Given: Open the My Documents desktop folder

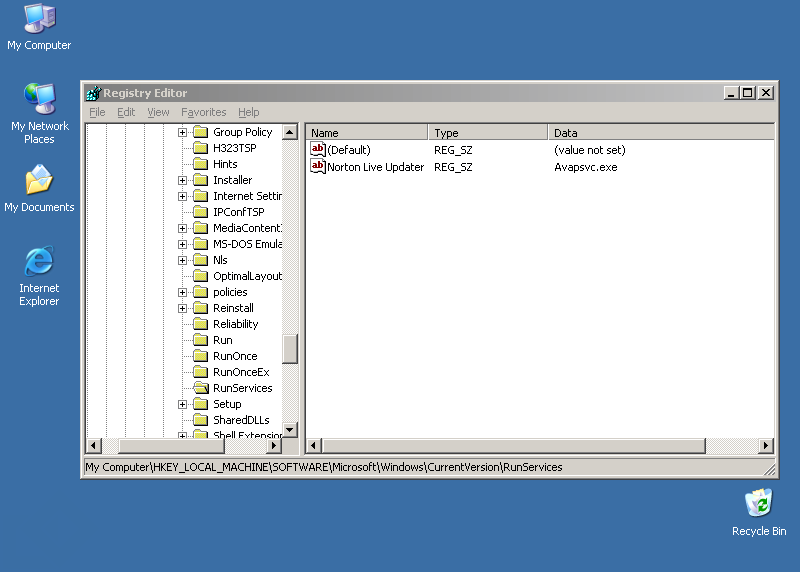Looking at the screenshot, I should 39,181.
